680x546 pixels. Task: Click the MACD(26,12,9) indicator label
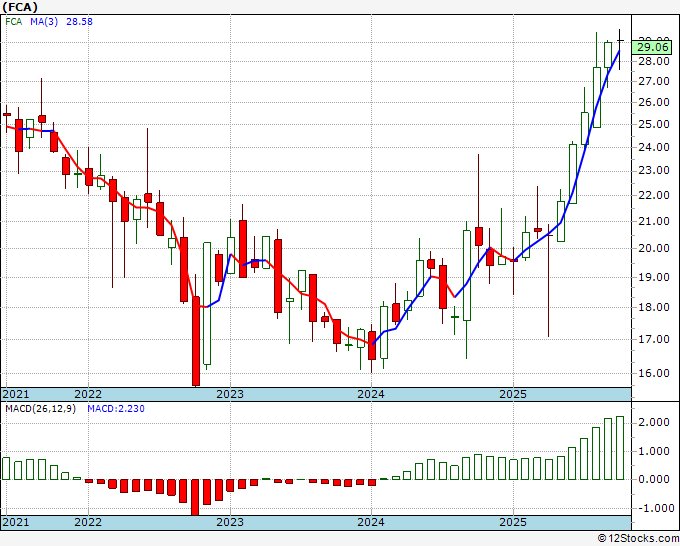pos(40,409)
